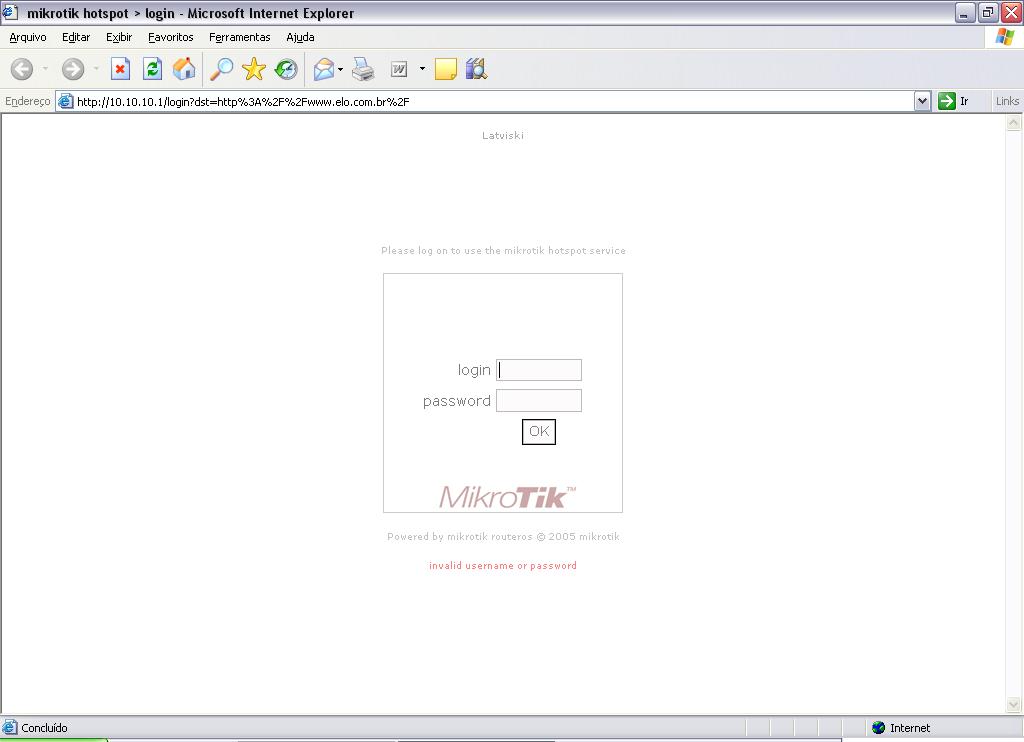
Task: Open the Links toolbar label
Action: pyautogui.click(x=1007, y=101)
